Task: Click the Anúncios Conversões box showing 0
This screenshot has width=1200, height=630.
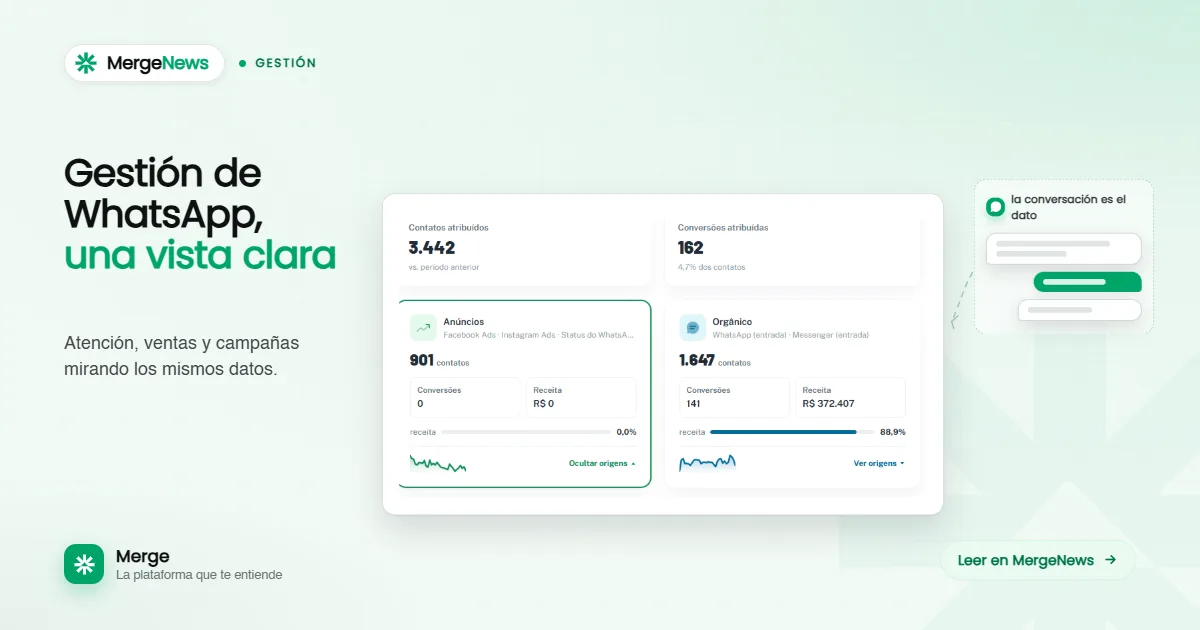Action: (x=465, y=397)
